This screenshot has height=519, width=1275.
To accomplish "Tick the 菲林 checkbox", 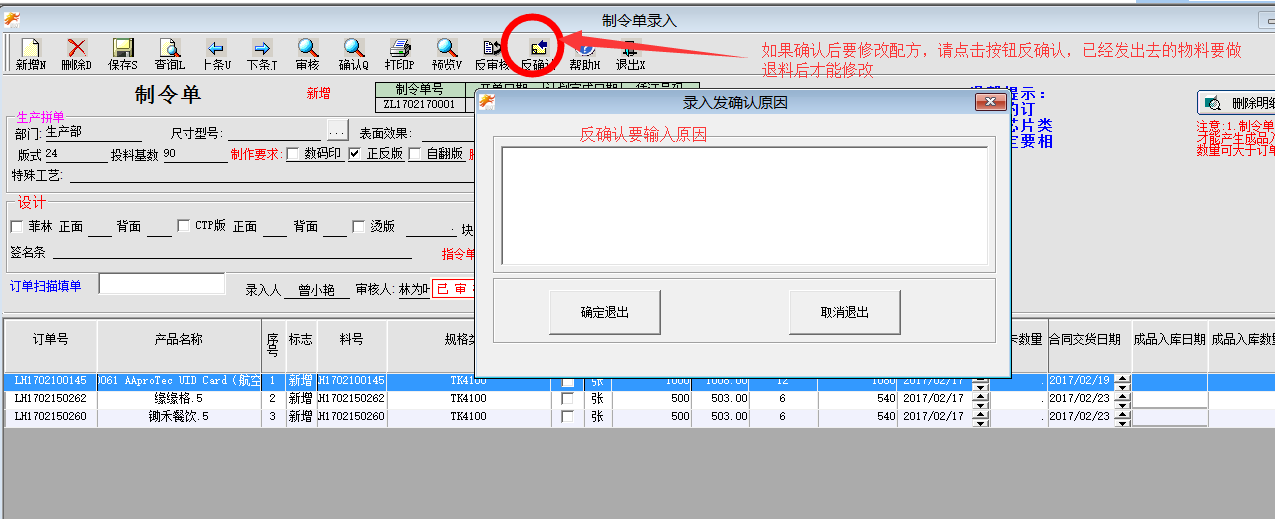I will point(17,227).
